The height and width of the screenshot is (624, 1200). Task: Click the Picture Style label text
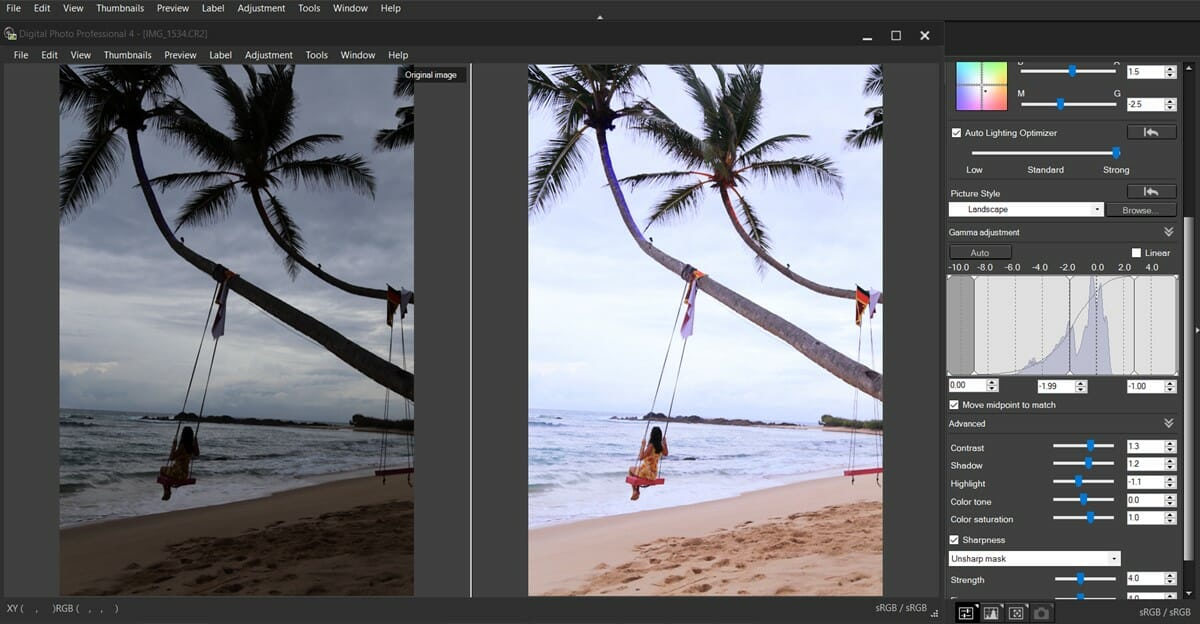(x=975, y=193)
